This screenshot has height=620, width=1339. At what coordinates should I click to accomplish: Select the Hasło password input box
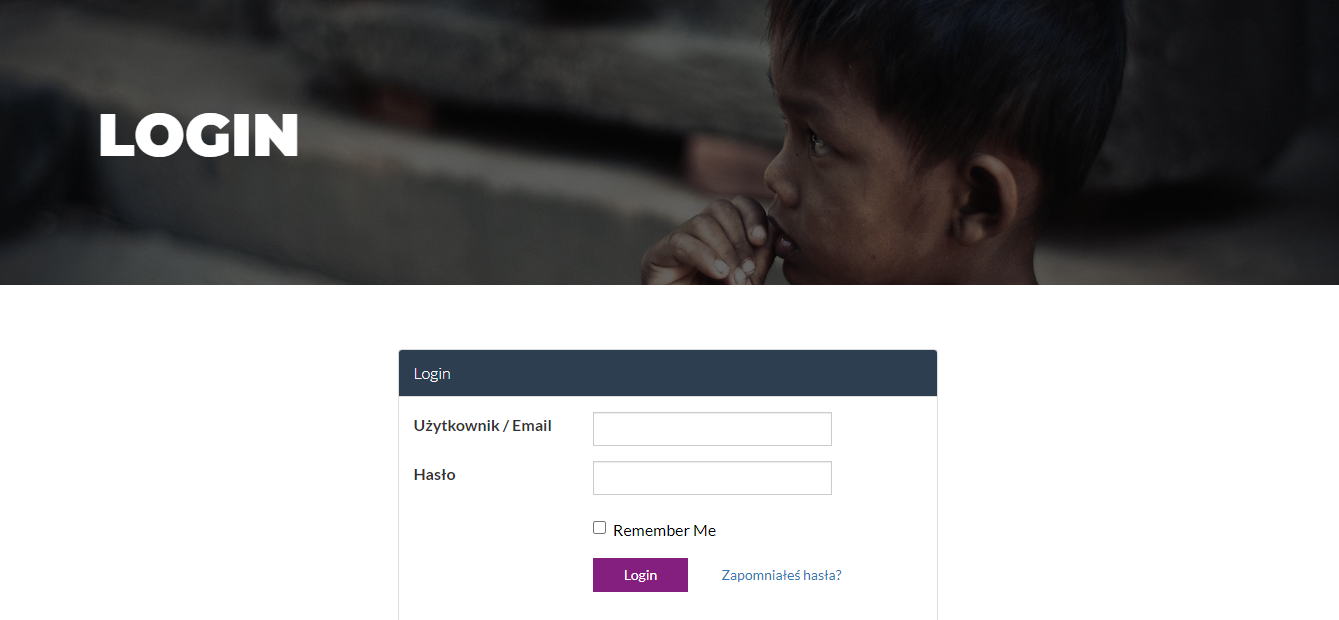[712, 478]
